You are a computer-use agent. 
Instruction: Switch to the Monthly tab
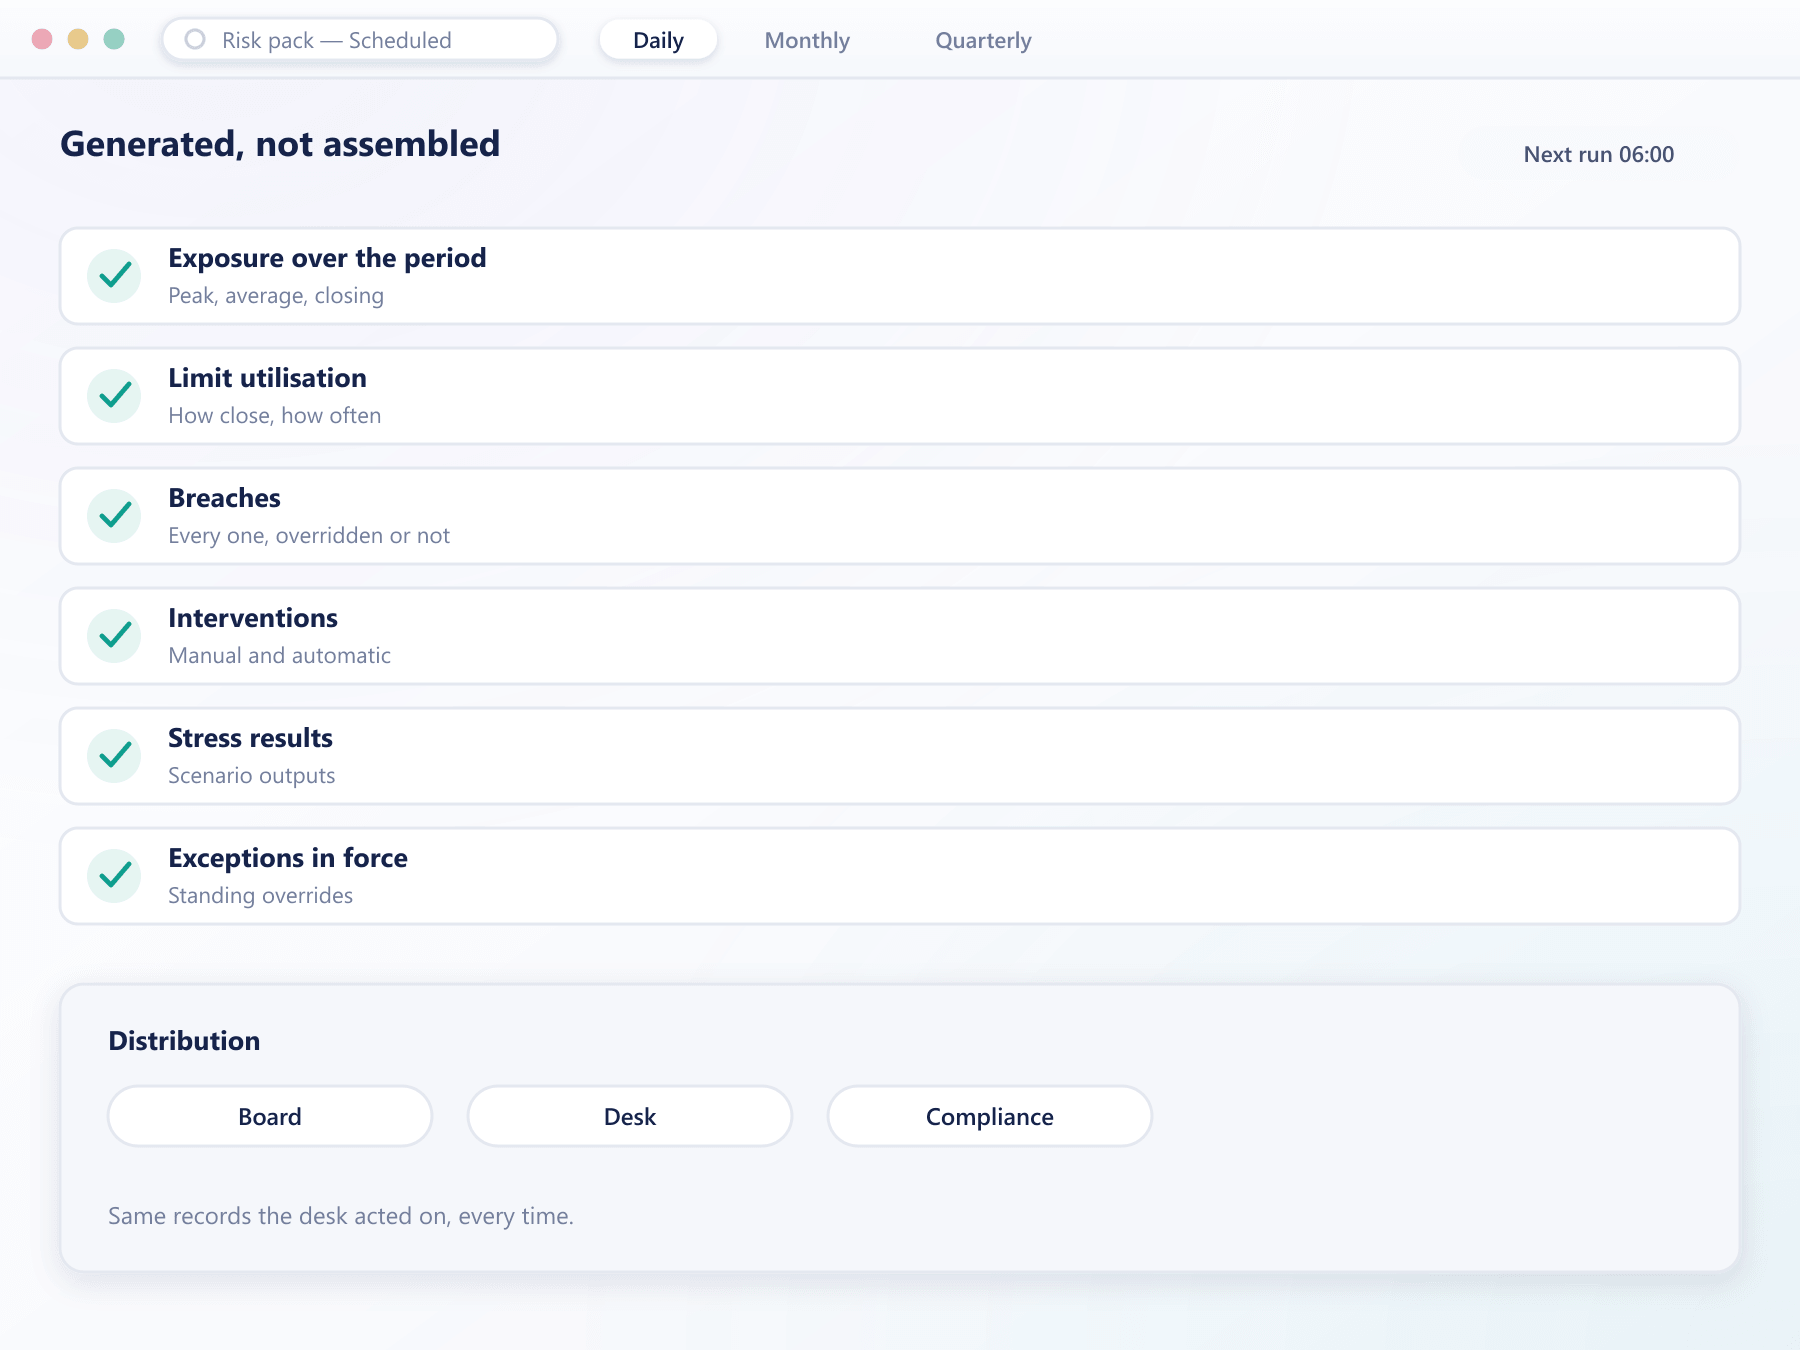pos(807,40)
